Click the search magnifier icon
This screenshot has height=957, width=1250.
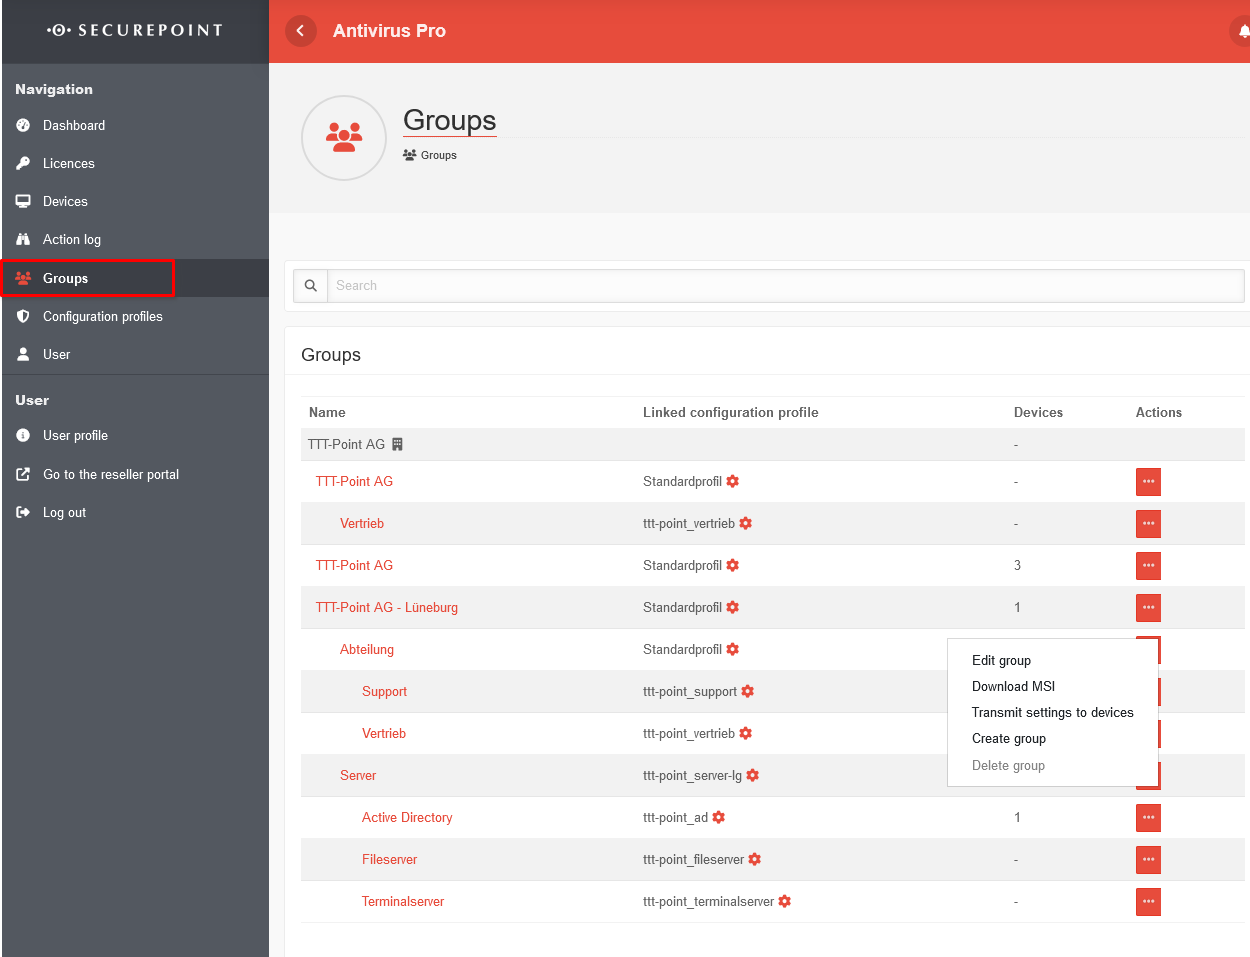[311, 286]
